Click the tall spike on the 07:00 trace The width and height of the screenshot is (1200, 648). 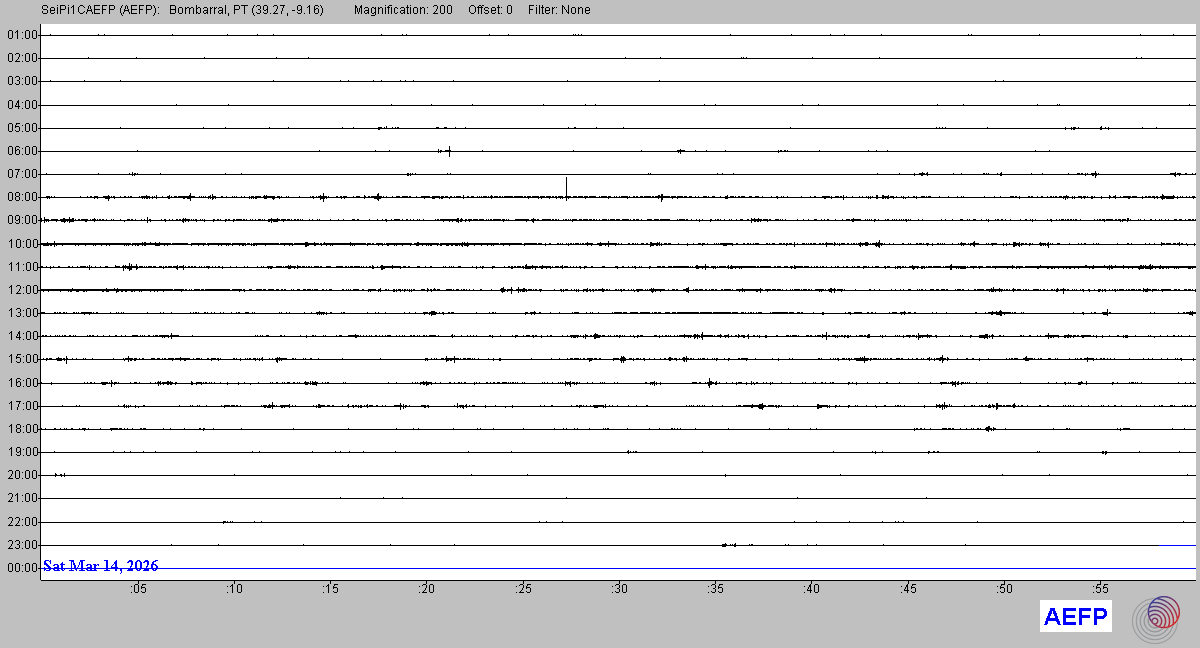point(566,187)
